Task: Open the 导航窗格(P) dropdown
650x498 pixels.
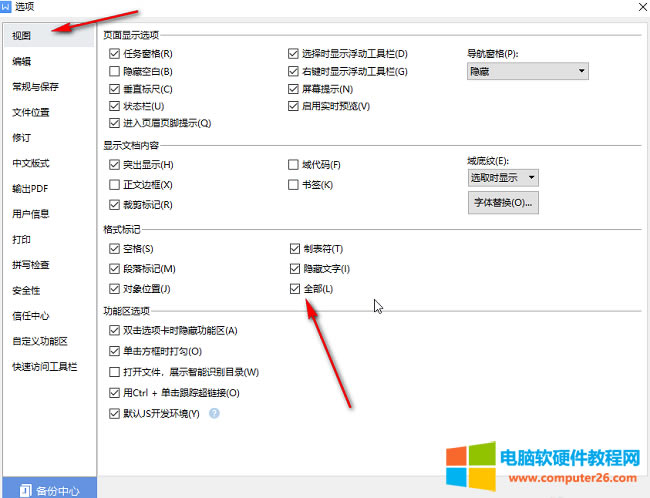Action: [x=528, y=71]
